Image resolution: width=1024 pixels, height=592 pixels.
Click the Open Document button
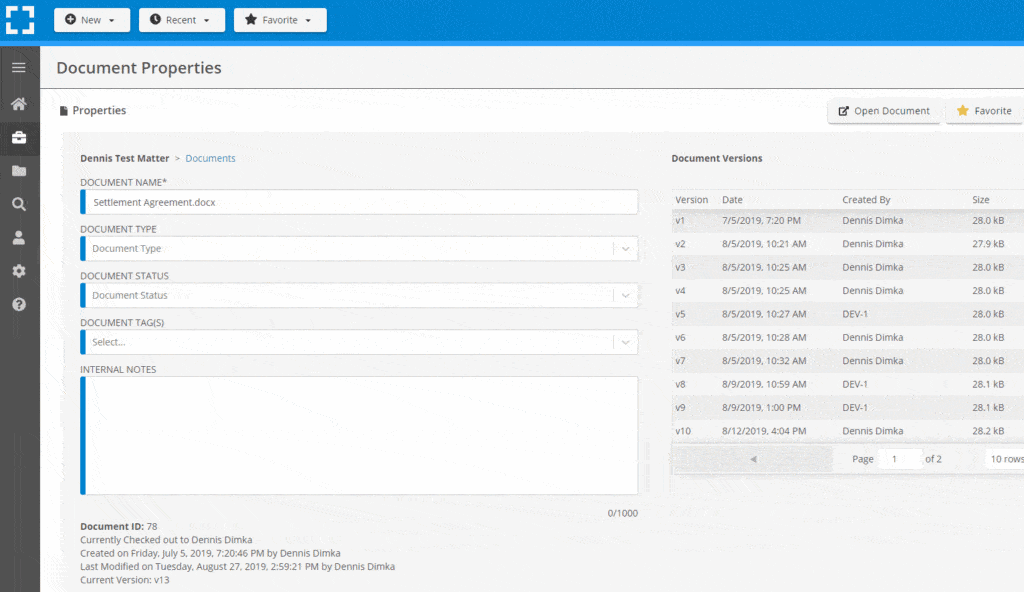point(884,111)
